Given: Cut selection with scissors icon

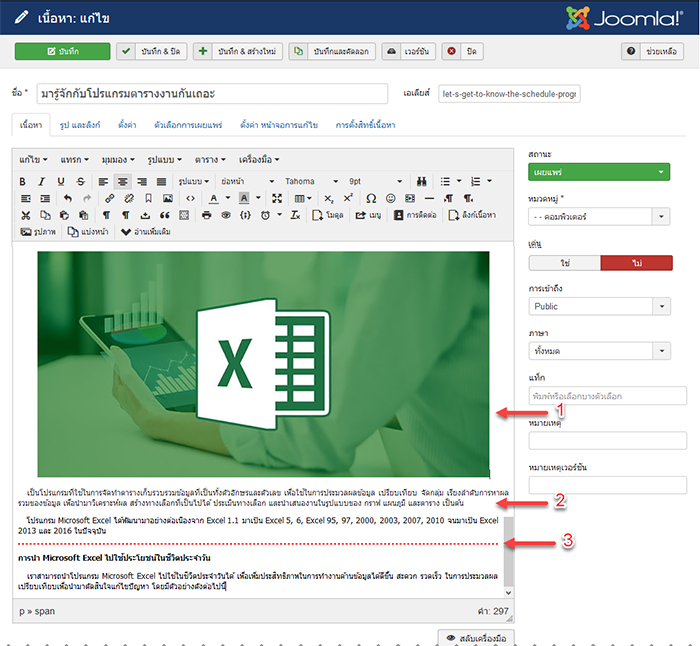Looking at the screenshot, I should [26, 215].
